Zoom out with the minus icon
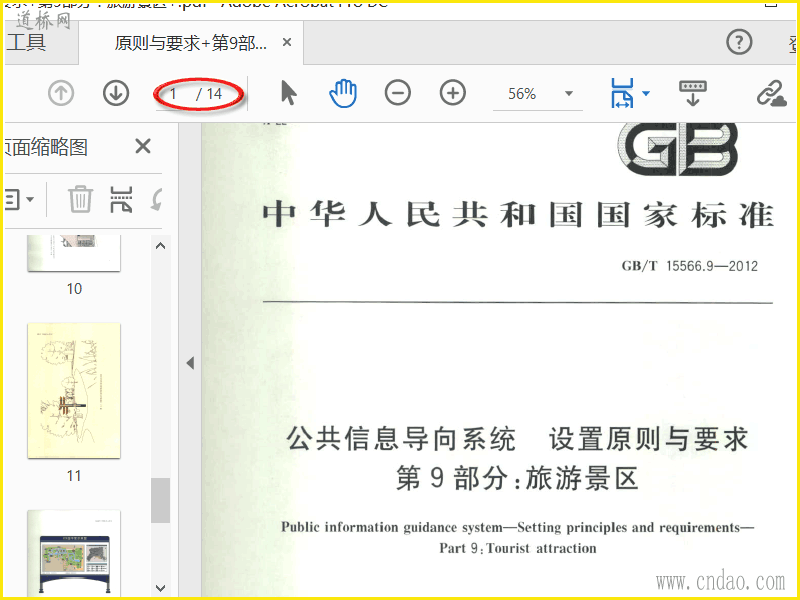Viewport: 800px width, 600px height. point(398,93)
